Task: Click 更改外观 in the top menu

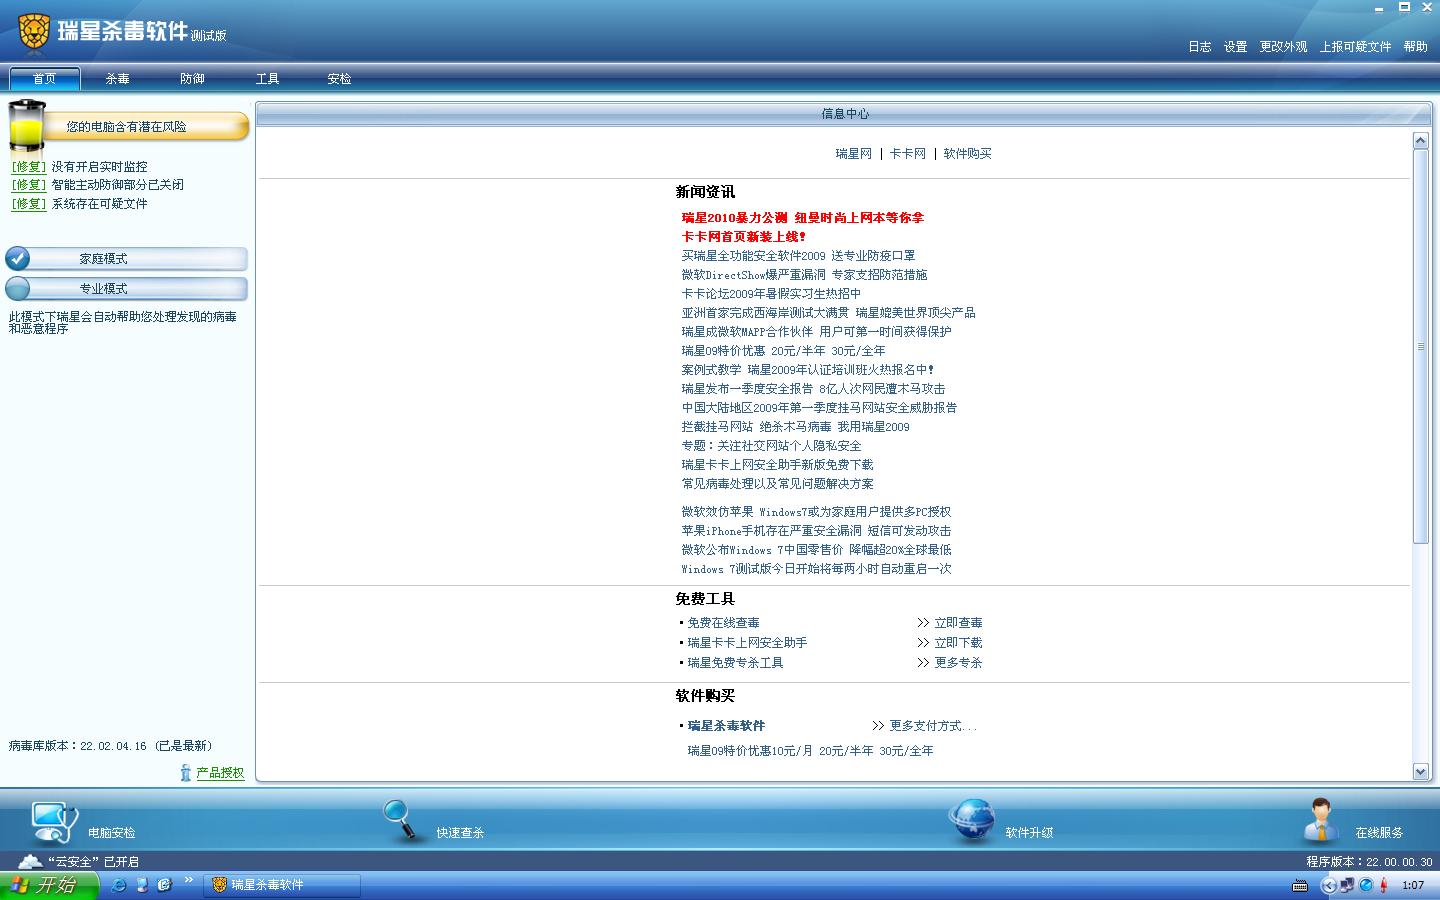Action: (x=1283, y=47)
